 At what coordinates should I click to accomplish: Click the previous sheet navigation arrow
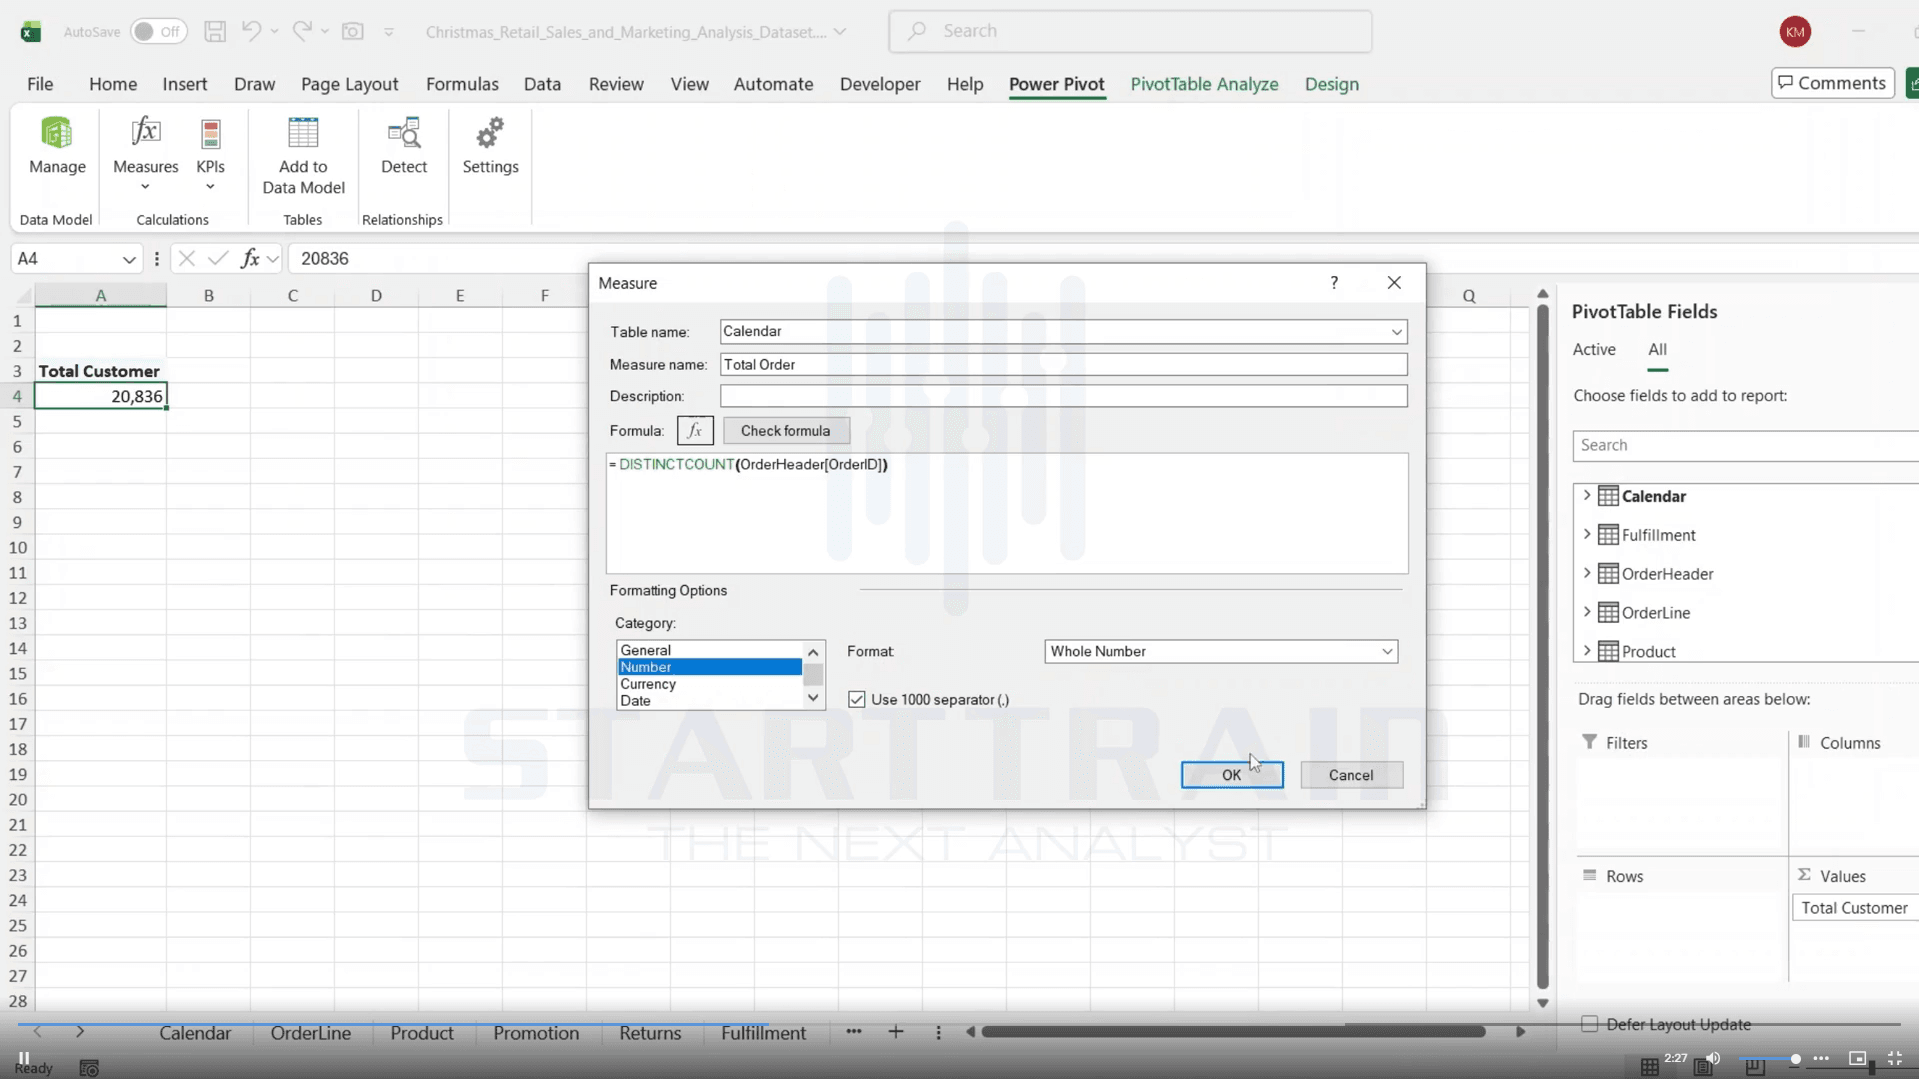point(38,1032)
